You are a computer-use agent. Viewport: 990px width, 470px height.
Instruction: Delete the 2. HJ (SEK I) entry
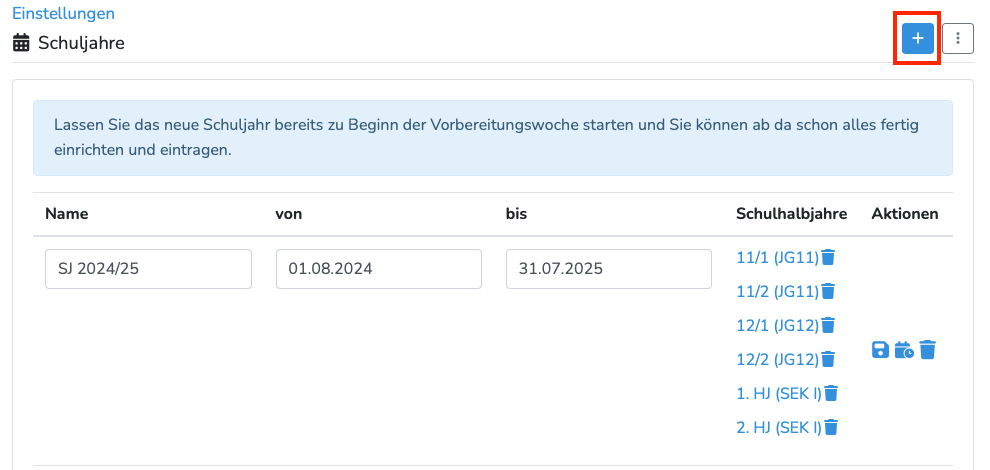(831, 428)
